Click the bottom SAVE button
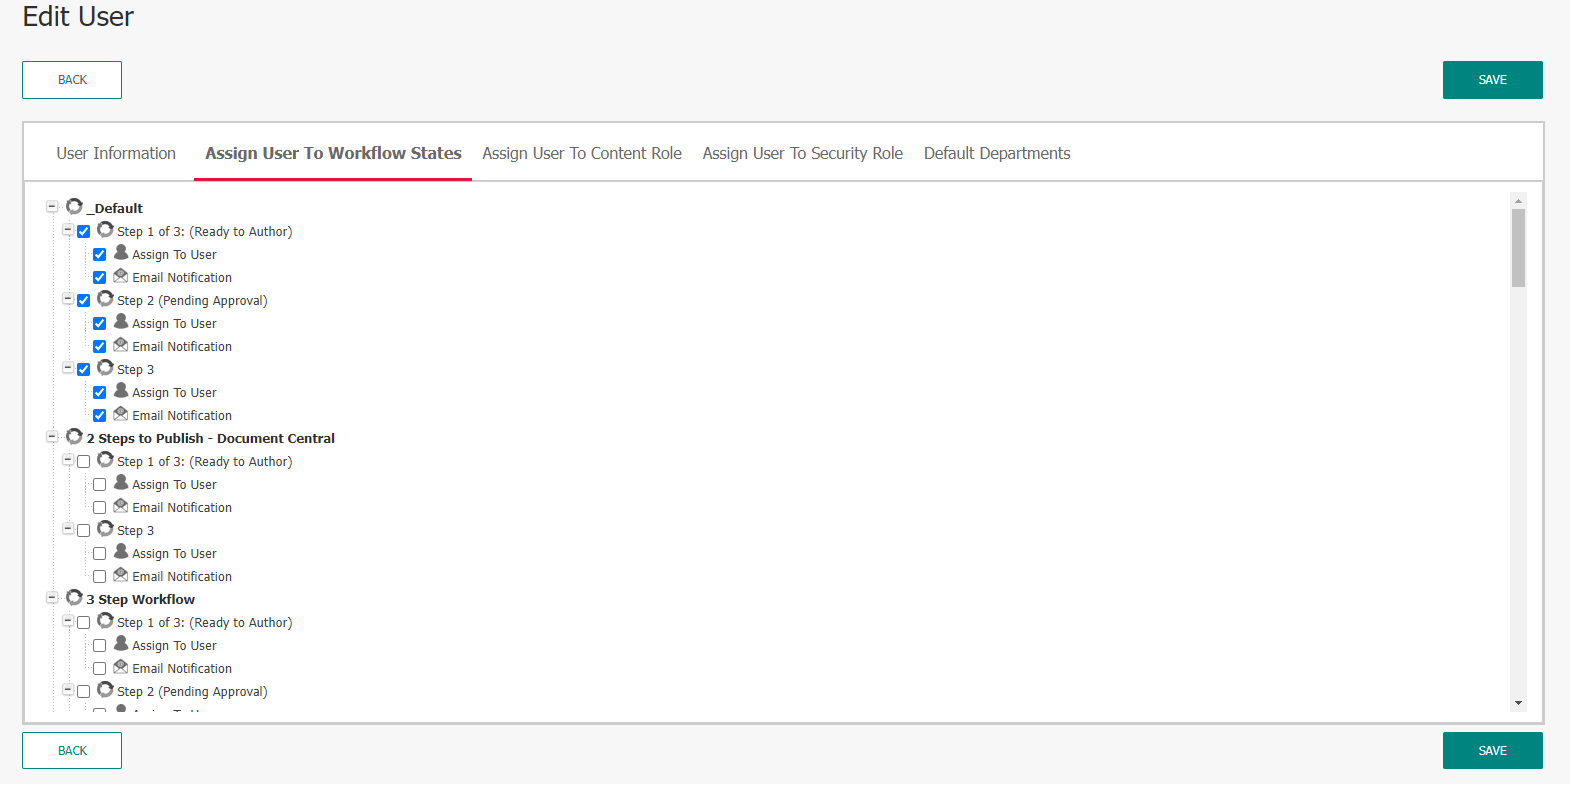1570x792 pixels. pos(1492,751)
